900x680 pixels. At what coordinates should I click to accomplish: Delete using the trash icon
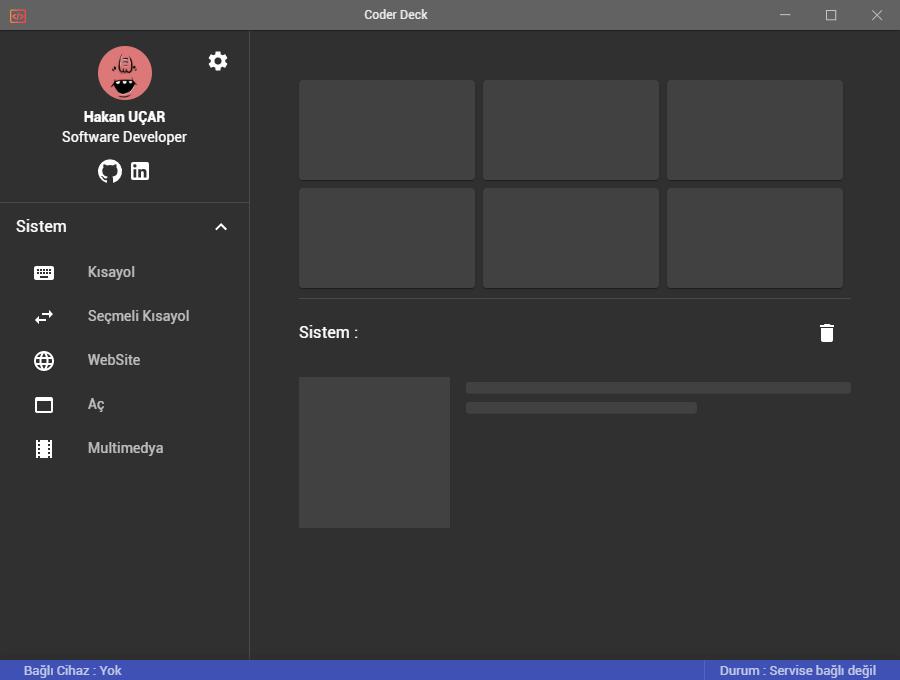pyautogui.click(x=827, y=333)
